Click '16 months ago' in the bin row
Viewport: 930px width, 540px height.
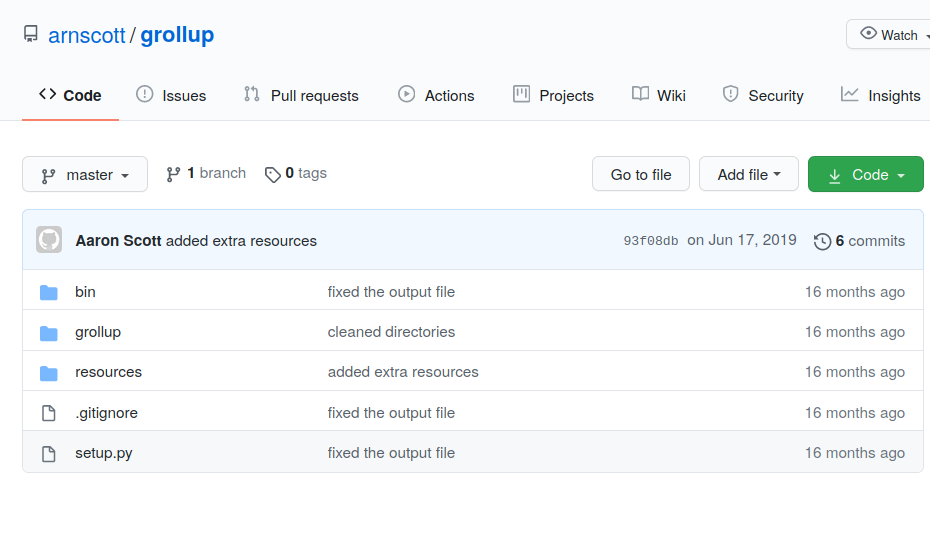855,292
